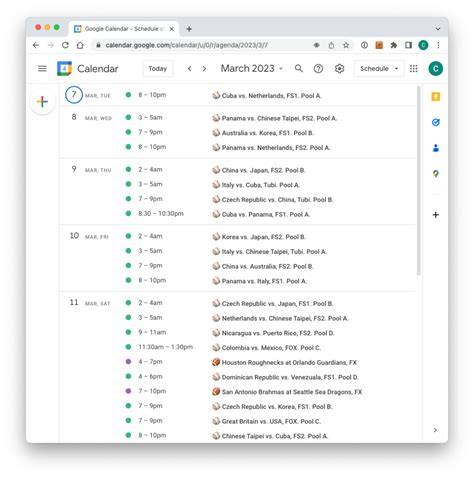474x477 pixels.
Task: Open the Google account avatar in Calendar header
Action: 435,69
